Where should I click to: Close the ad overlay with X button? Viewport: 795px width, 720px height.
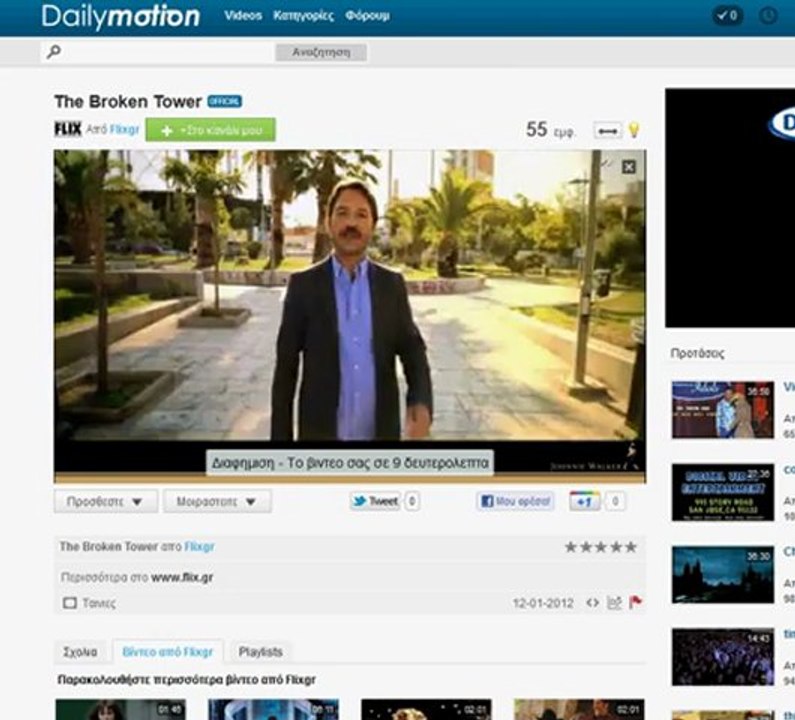629,167
